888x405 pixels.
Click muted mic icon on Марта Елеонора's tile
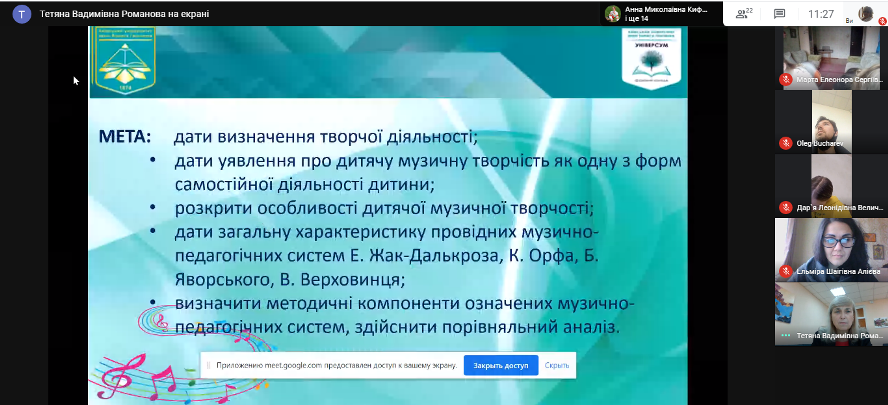pyautogui.click(x=785, y=79)
